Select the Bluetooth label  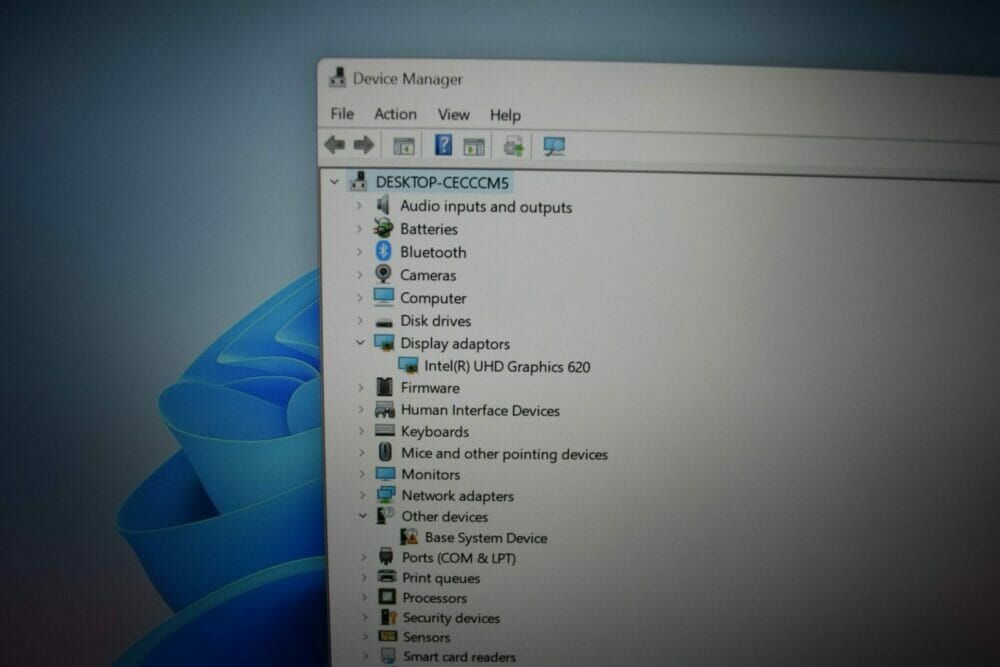click(433, 253)
